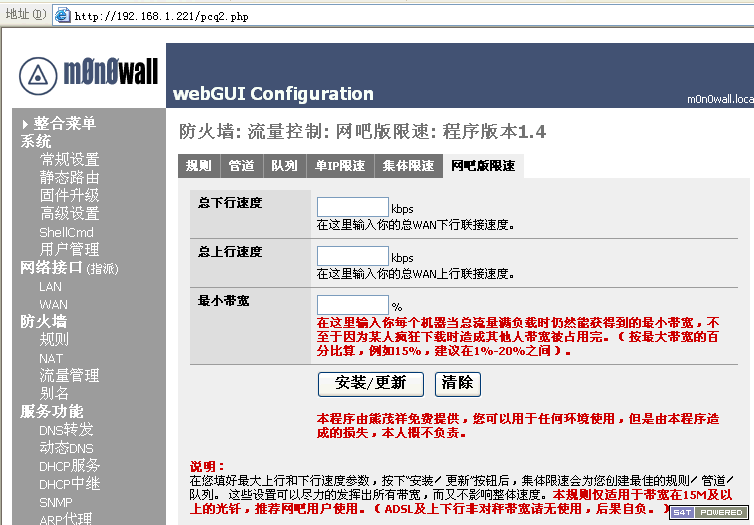Click the 安装/更新 button
The image size is (754, 525).
tap(371, 384)
